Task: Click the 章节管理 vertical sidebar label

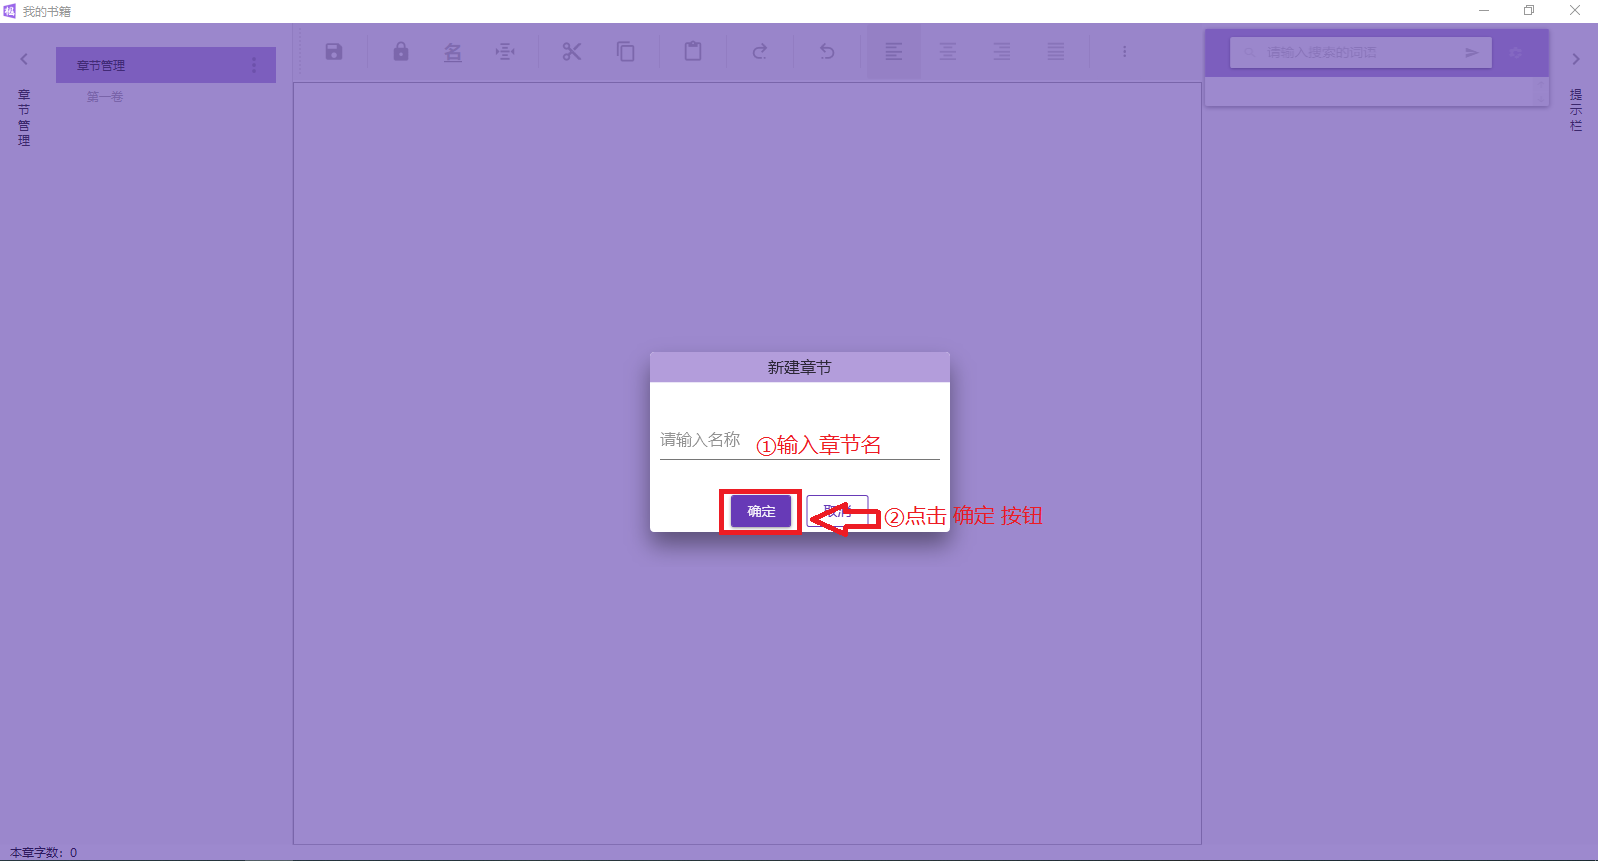Action: [24, 118]
